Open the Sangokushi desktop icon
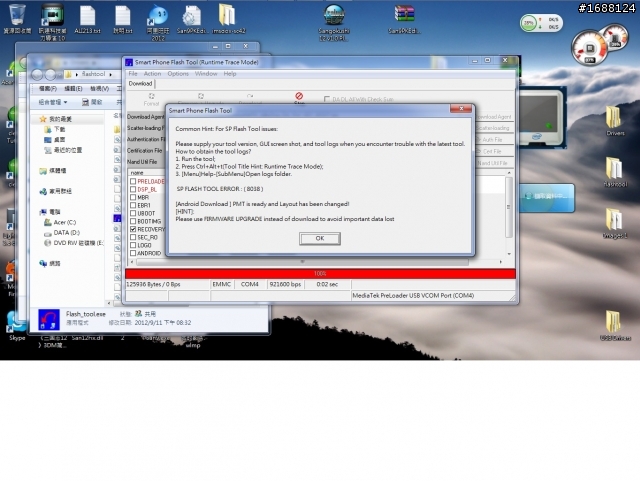 click(x=334, y=22)
